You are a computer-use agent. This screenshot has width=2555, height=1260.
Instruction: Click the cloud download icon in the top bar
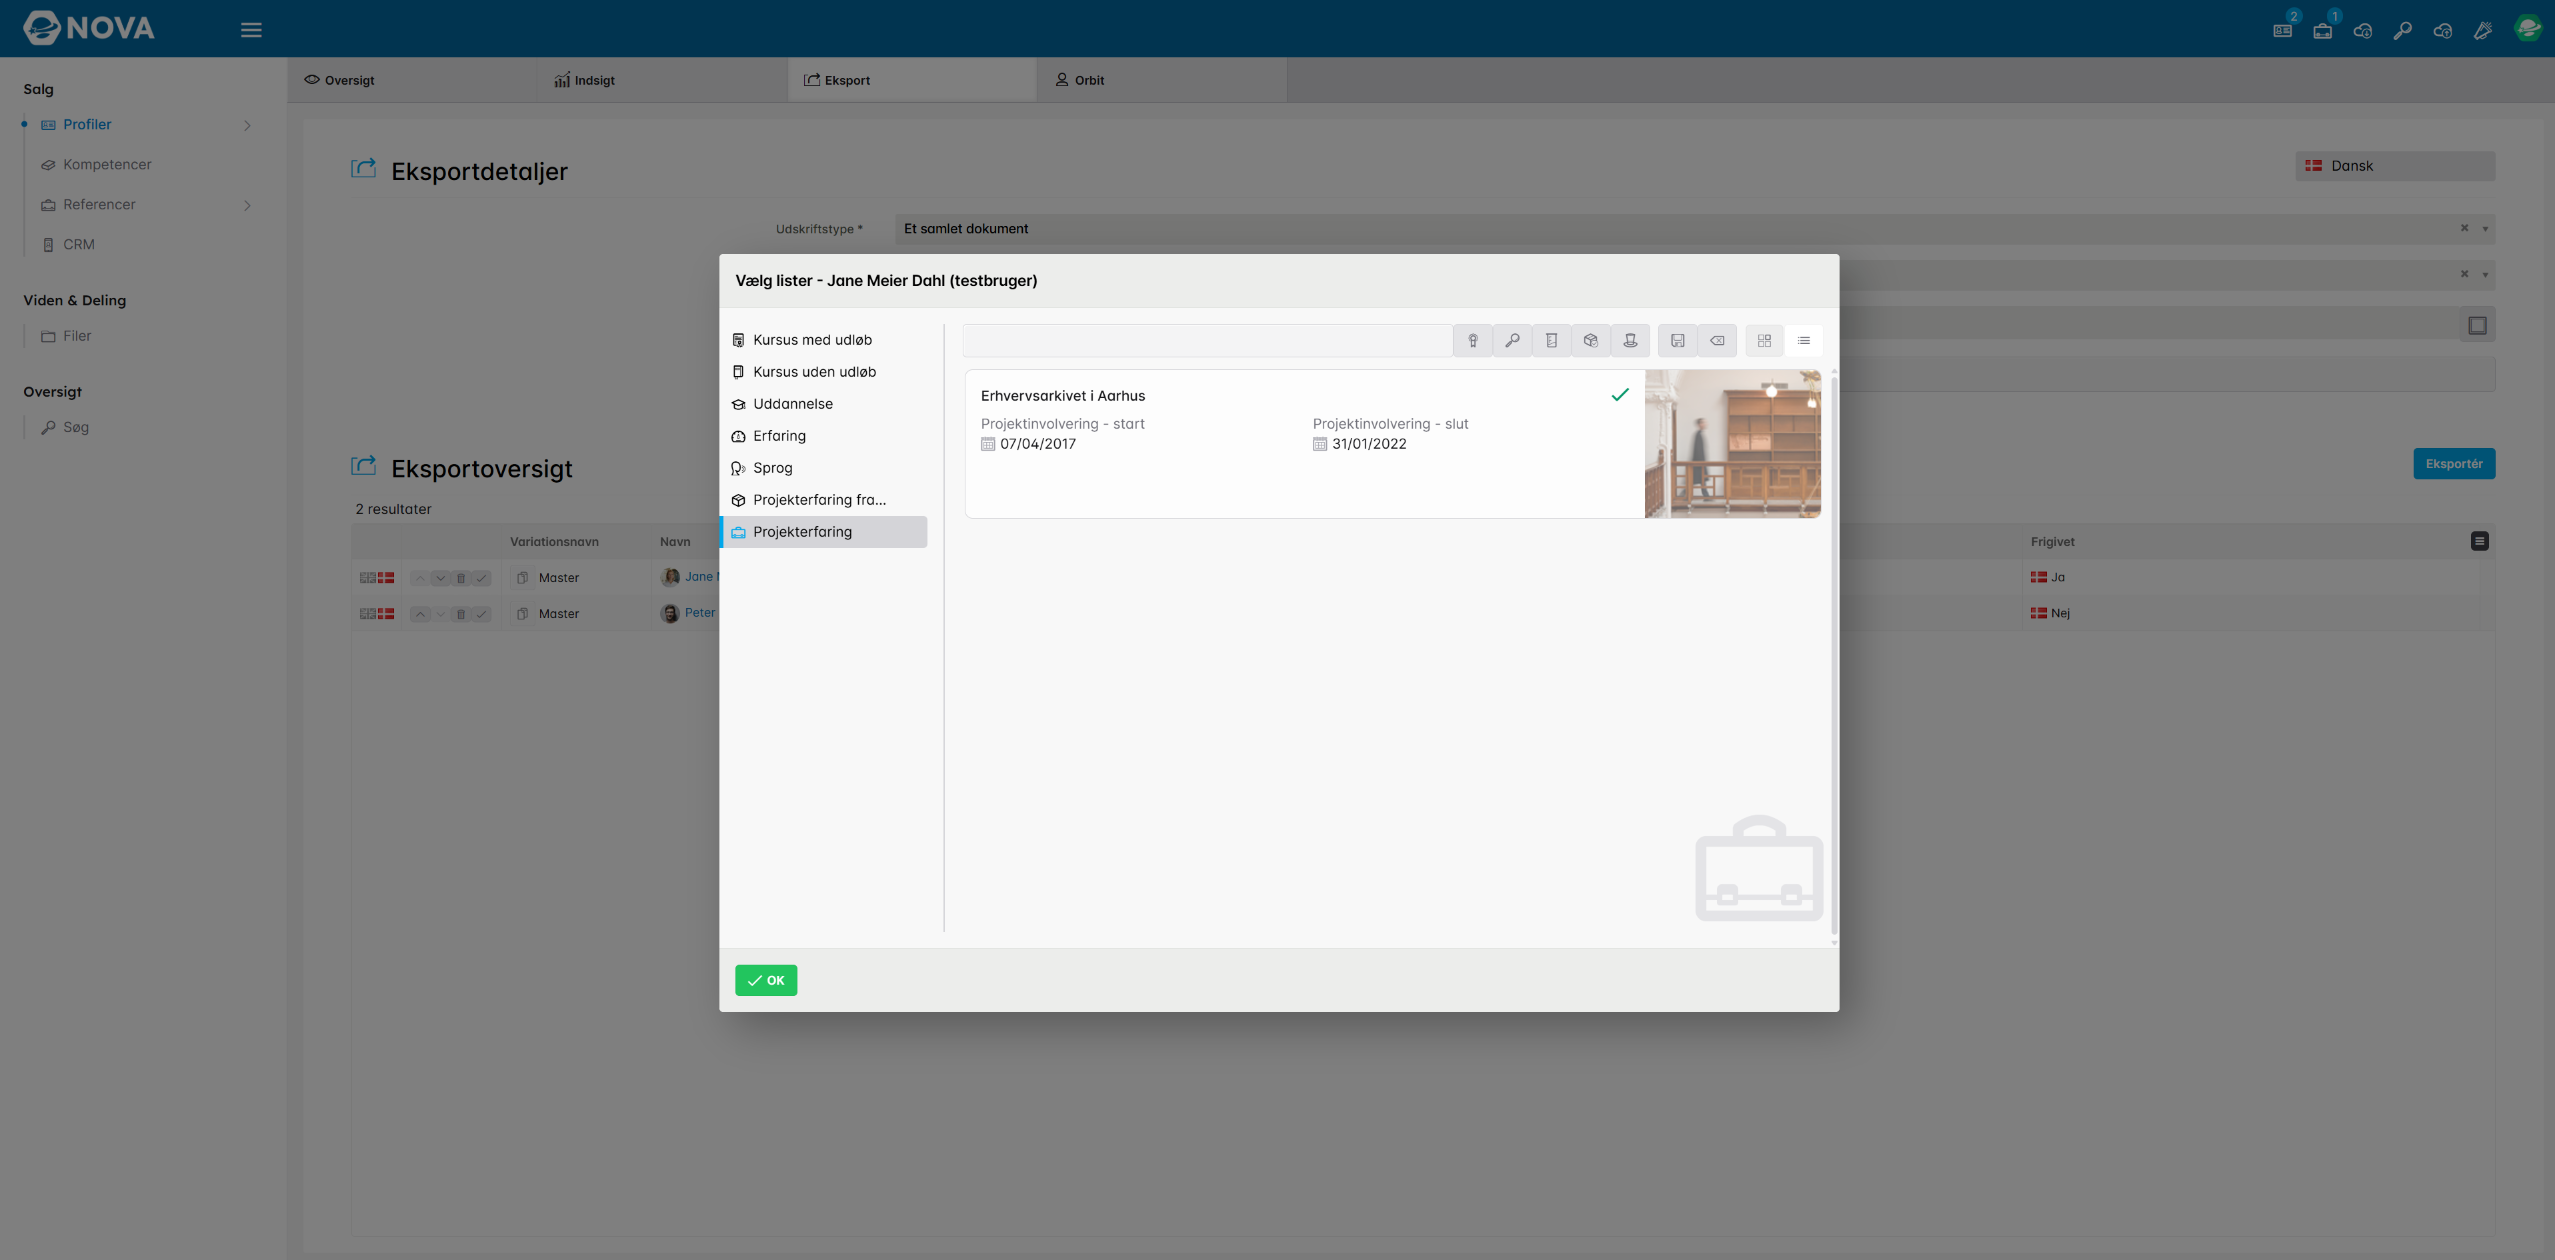coord(2363,30)
